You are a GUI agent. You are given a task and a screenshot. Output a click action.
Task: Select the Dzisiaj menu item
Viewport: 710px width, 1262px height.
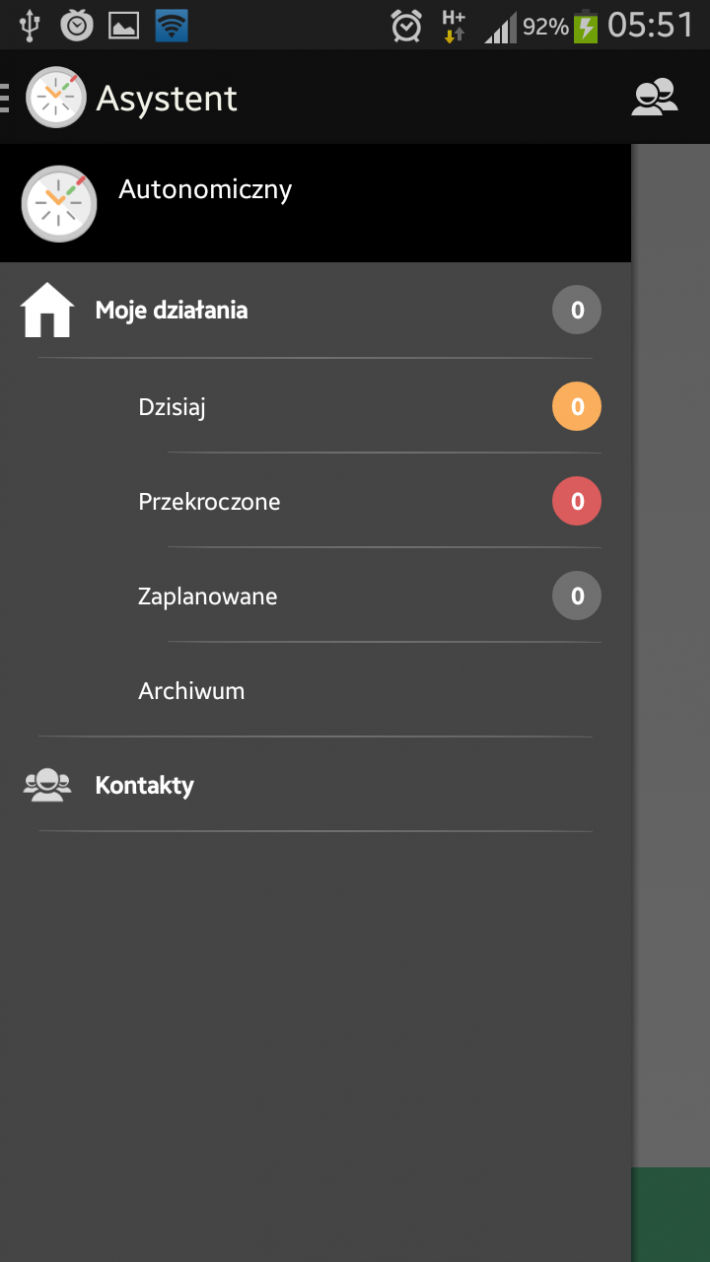369,407
